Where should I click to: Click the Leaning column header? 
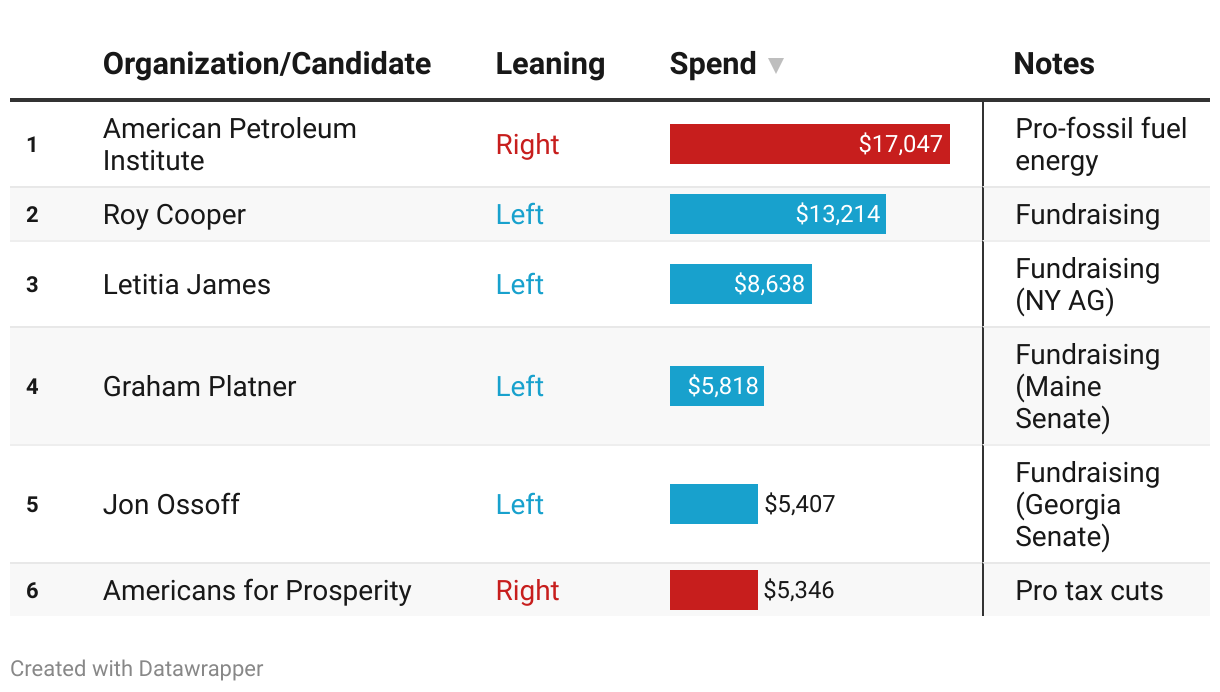pyautogui.click(x=550, y=64)
